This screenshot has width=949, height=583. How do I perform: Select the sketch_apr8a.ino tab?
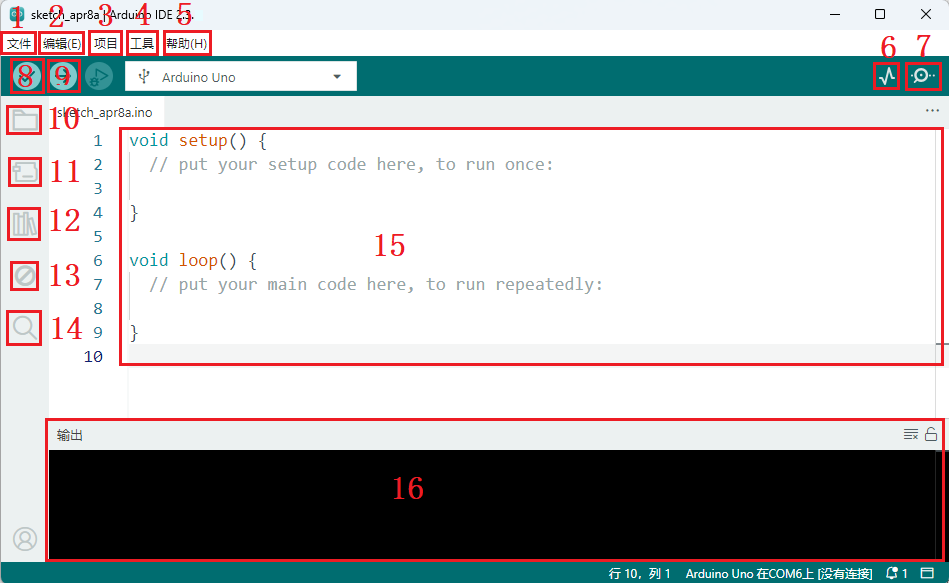click(105, 113)
